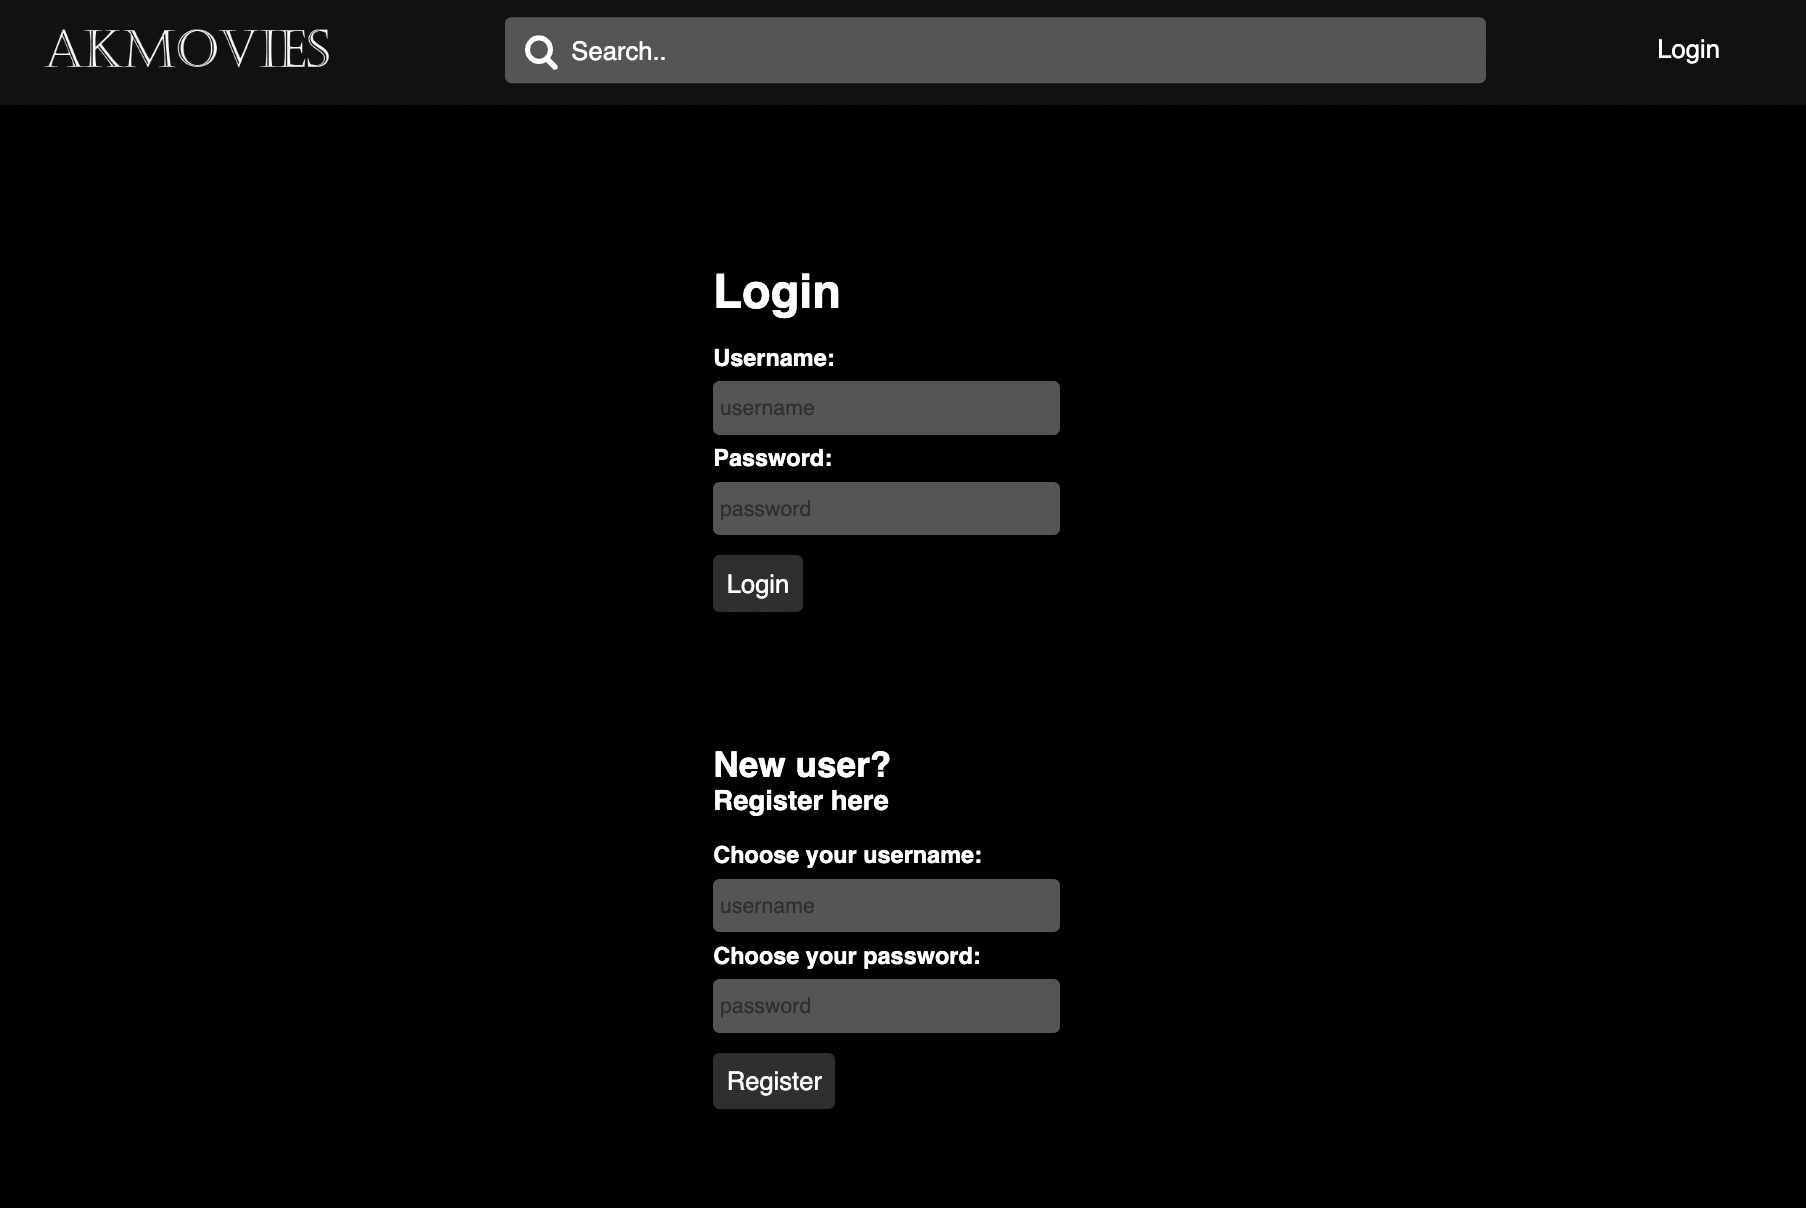Click the 'Password:' label text
This screenshot has height=1208, width=1806.
tap(772, 458)
